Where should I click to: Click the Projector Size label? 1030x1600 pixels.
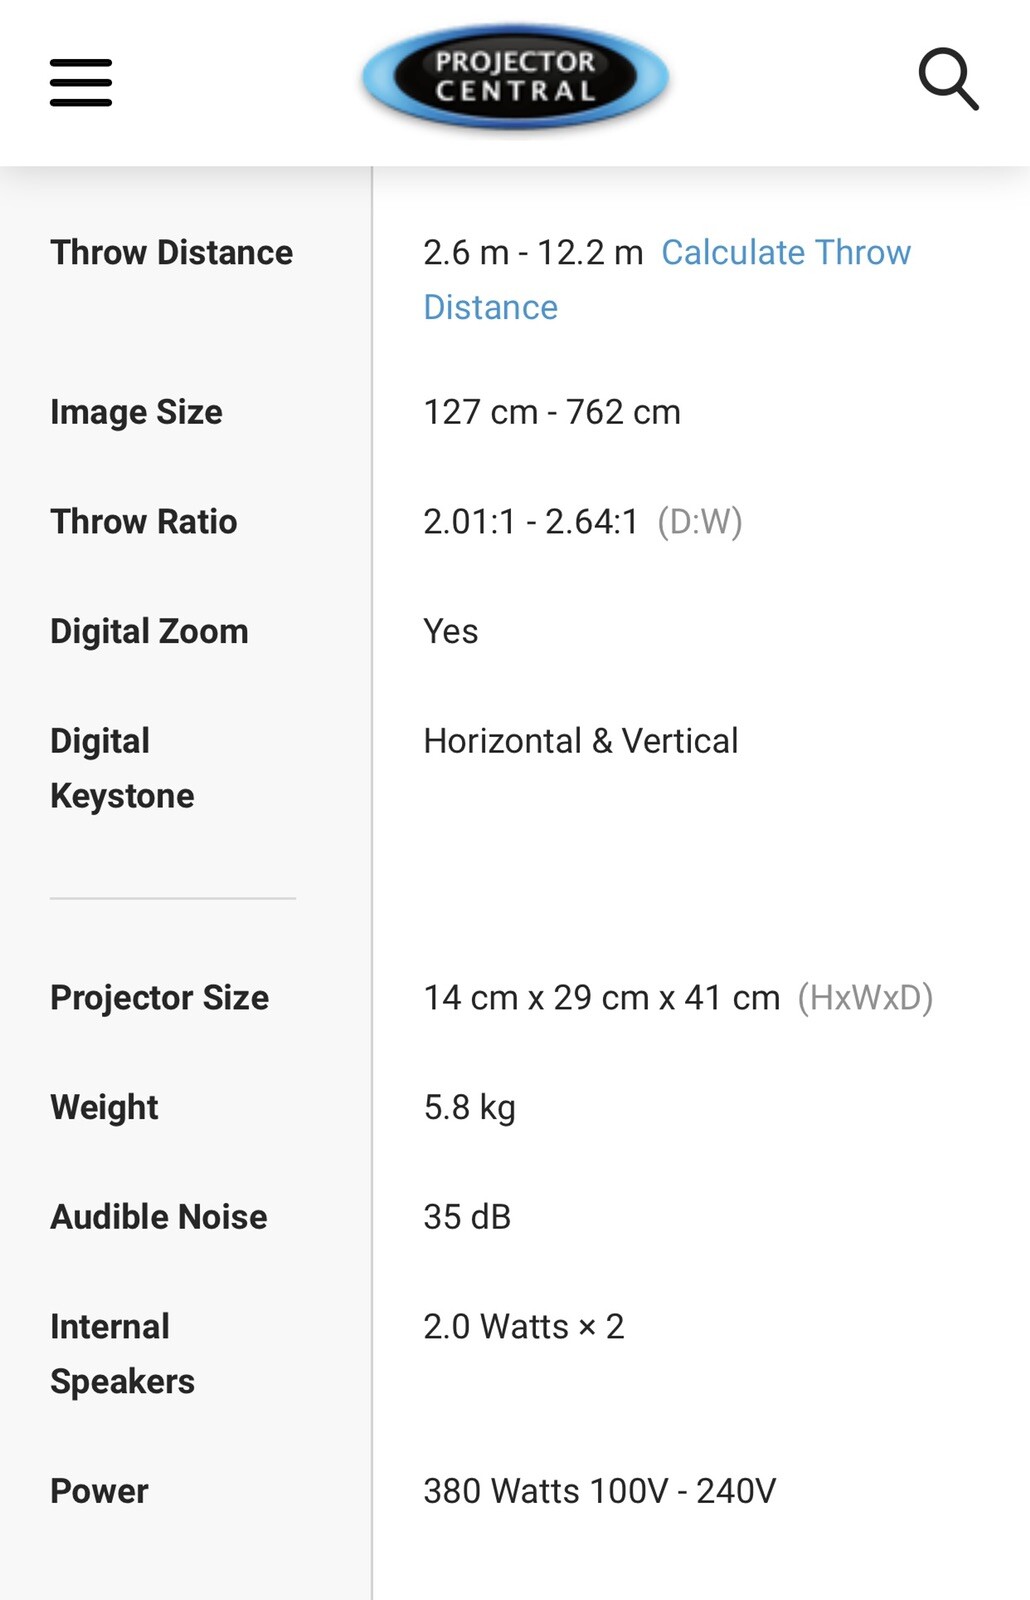[x=160, y=997]
